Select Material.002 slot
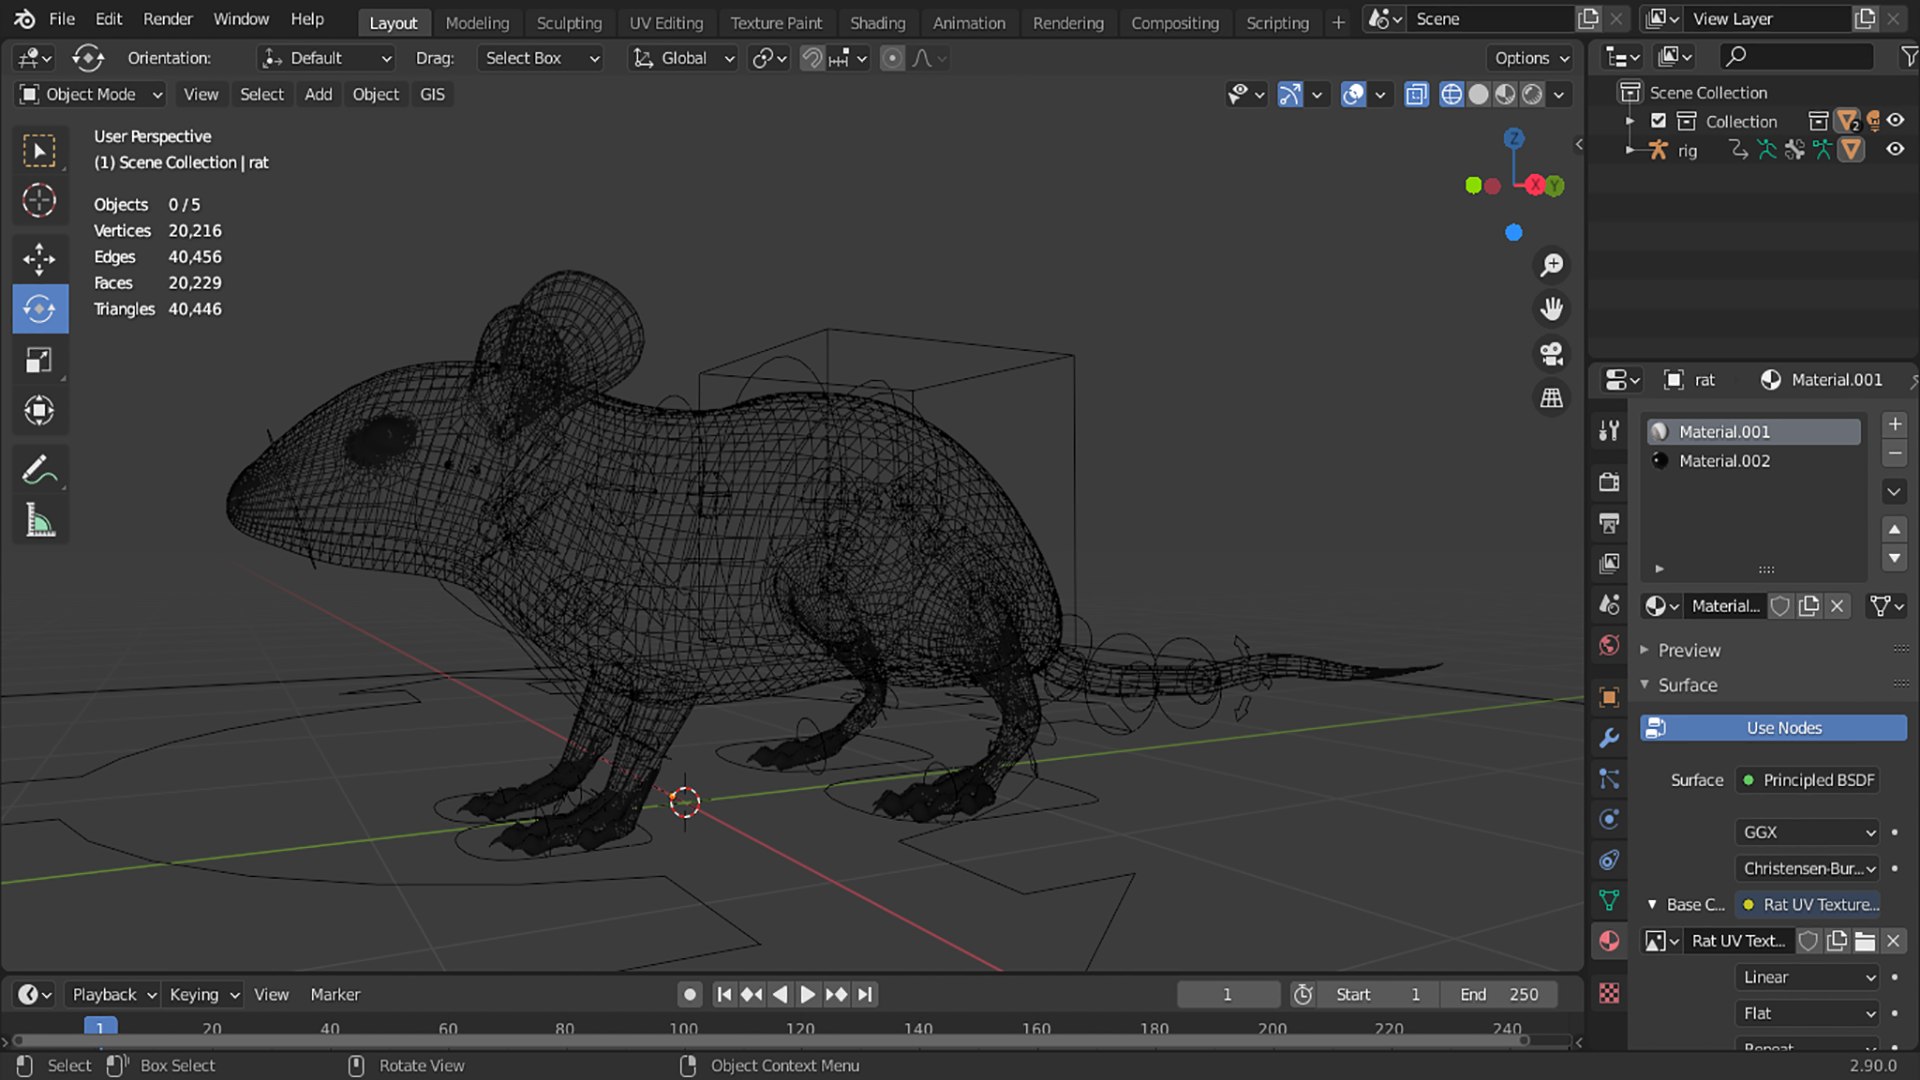Image resolution: width=1920 pixels, height=1080 pixels. tap(1753, 461)
